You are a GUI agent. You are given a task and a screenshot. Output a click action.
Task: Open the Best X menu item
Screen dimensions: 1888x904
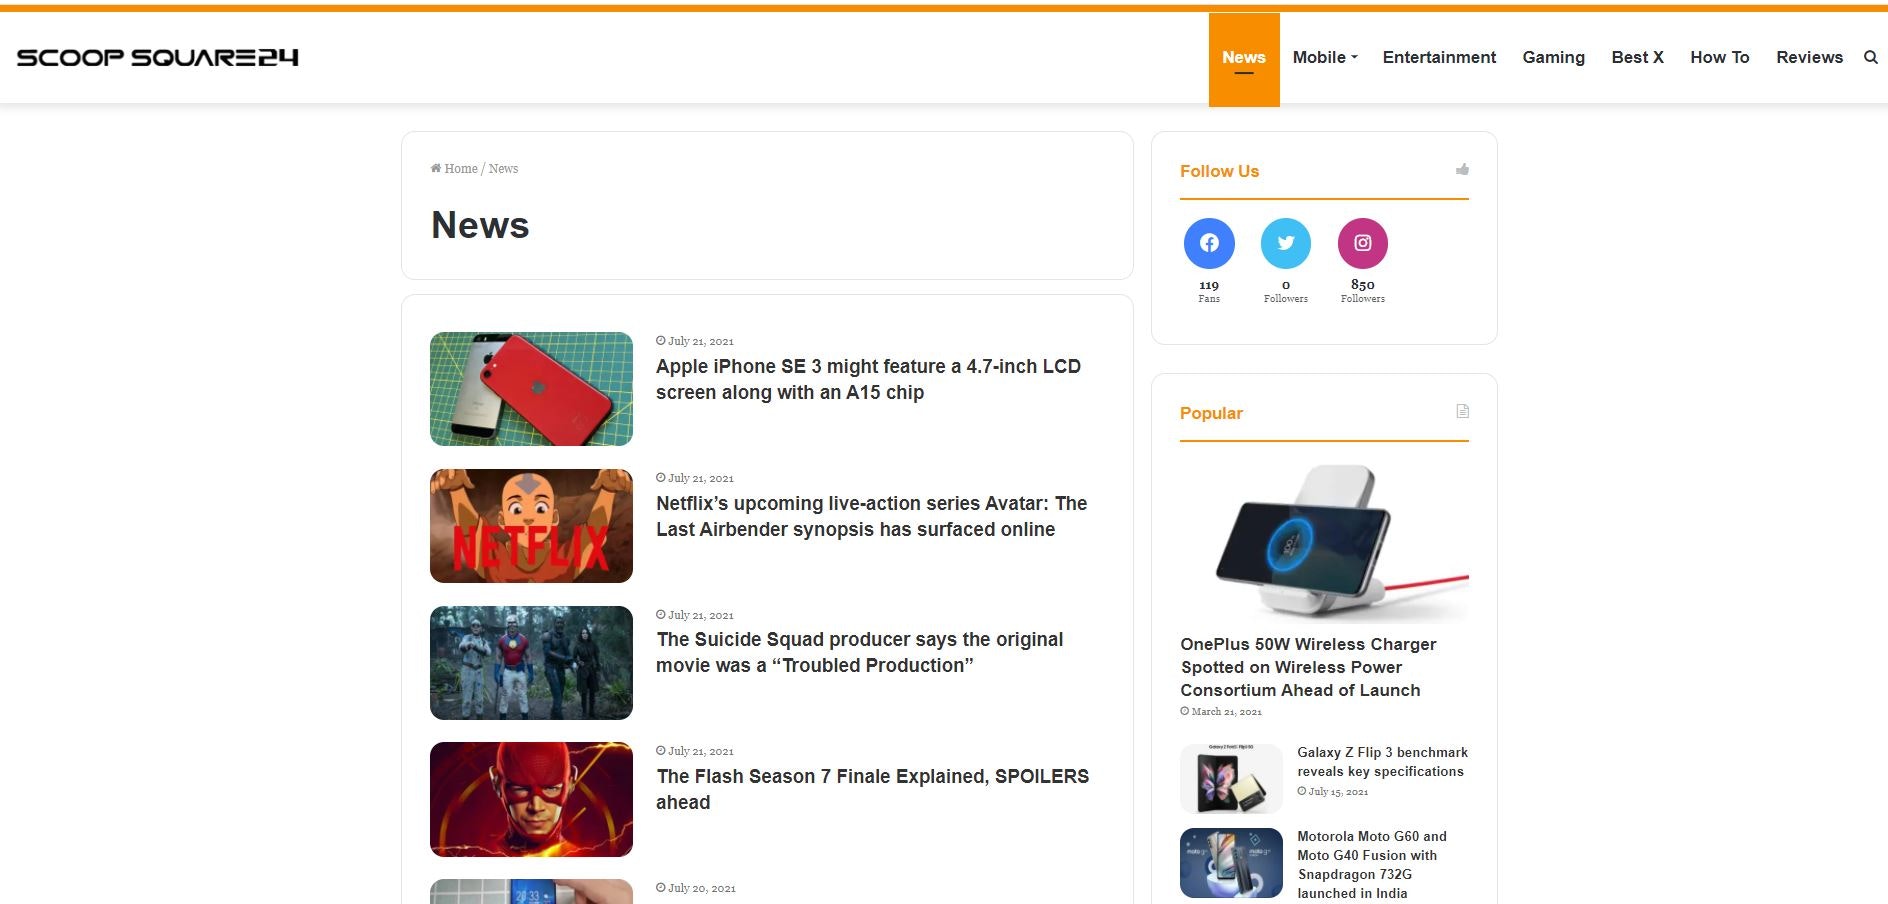click(1637, 57)
